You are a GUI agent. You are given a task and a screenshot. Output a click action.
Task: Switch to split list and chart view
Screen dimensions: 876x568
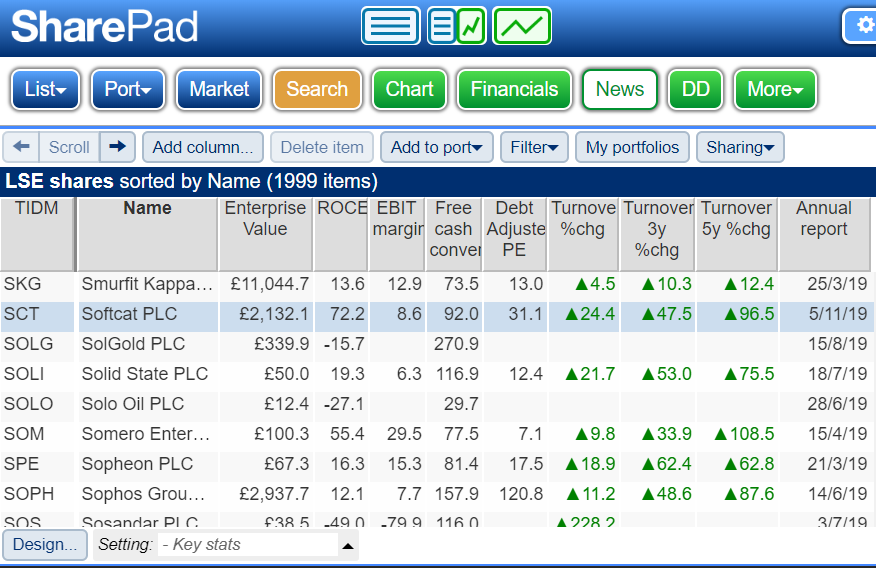(x=456, y=26)
